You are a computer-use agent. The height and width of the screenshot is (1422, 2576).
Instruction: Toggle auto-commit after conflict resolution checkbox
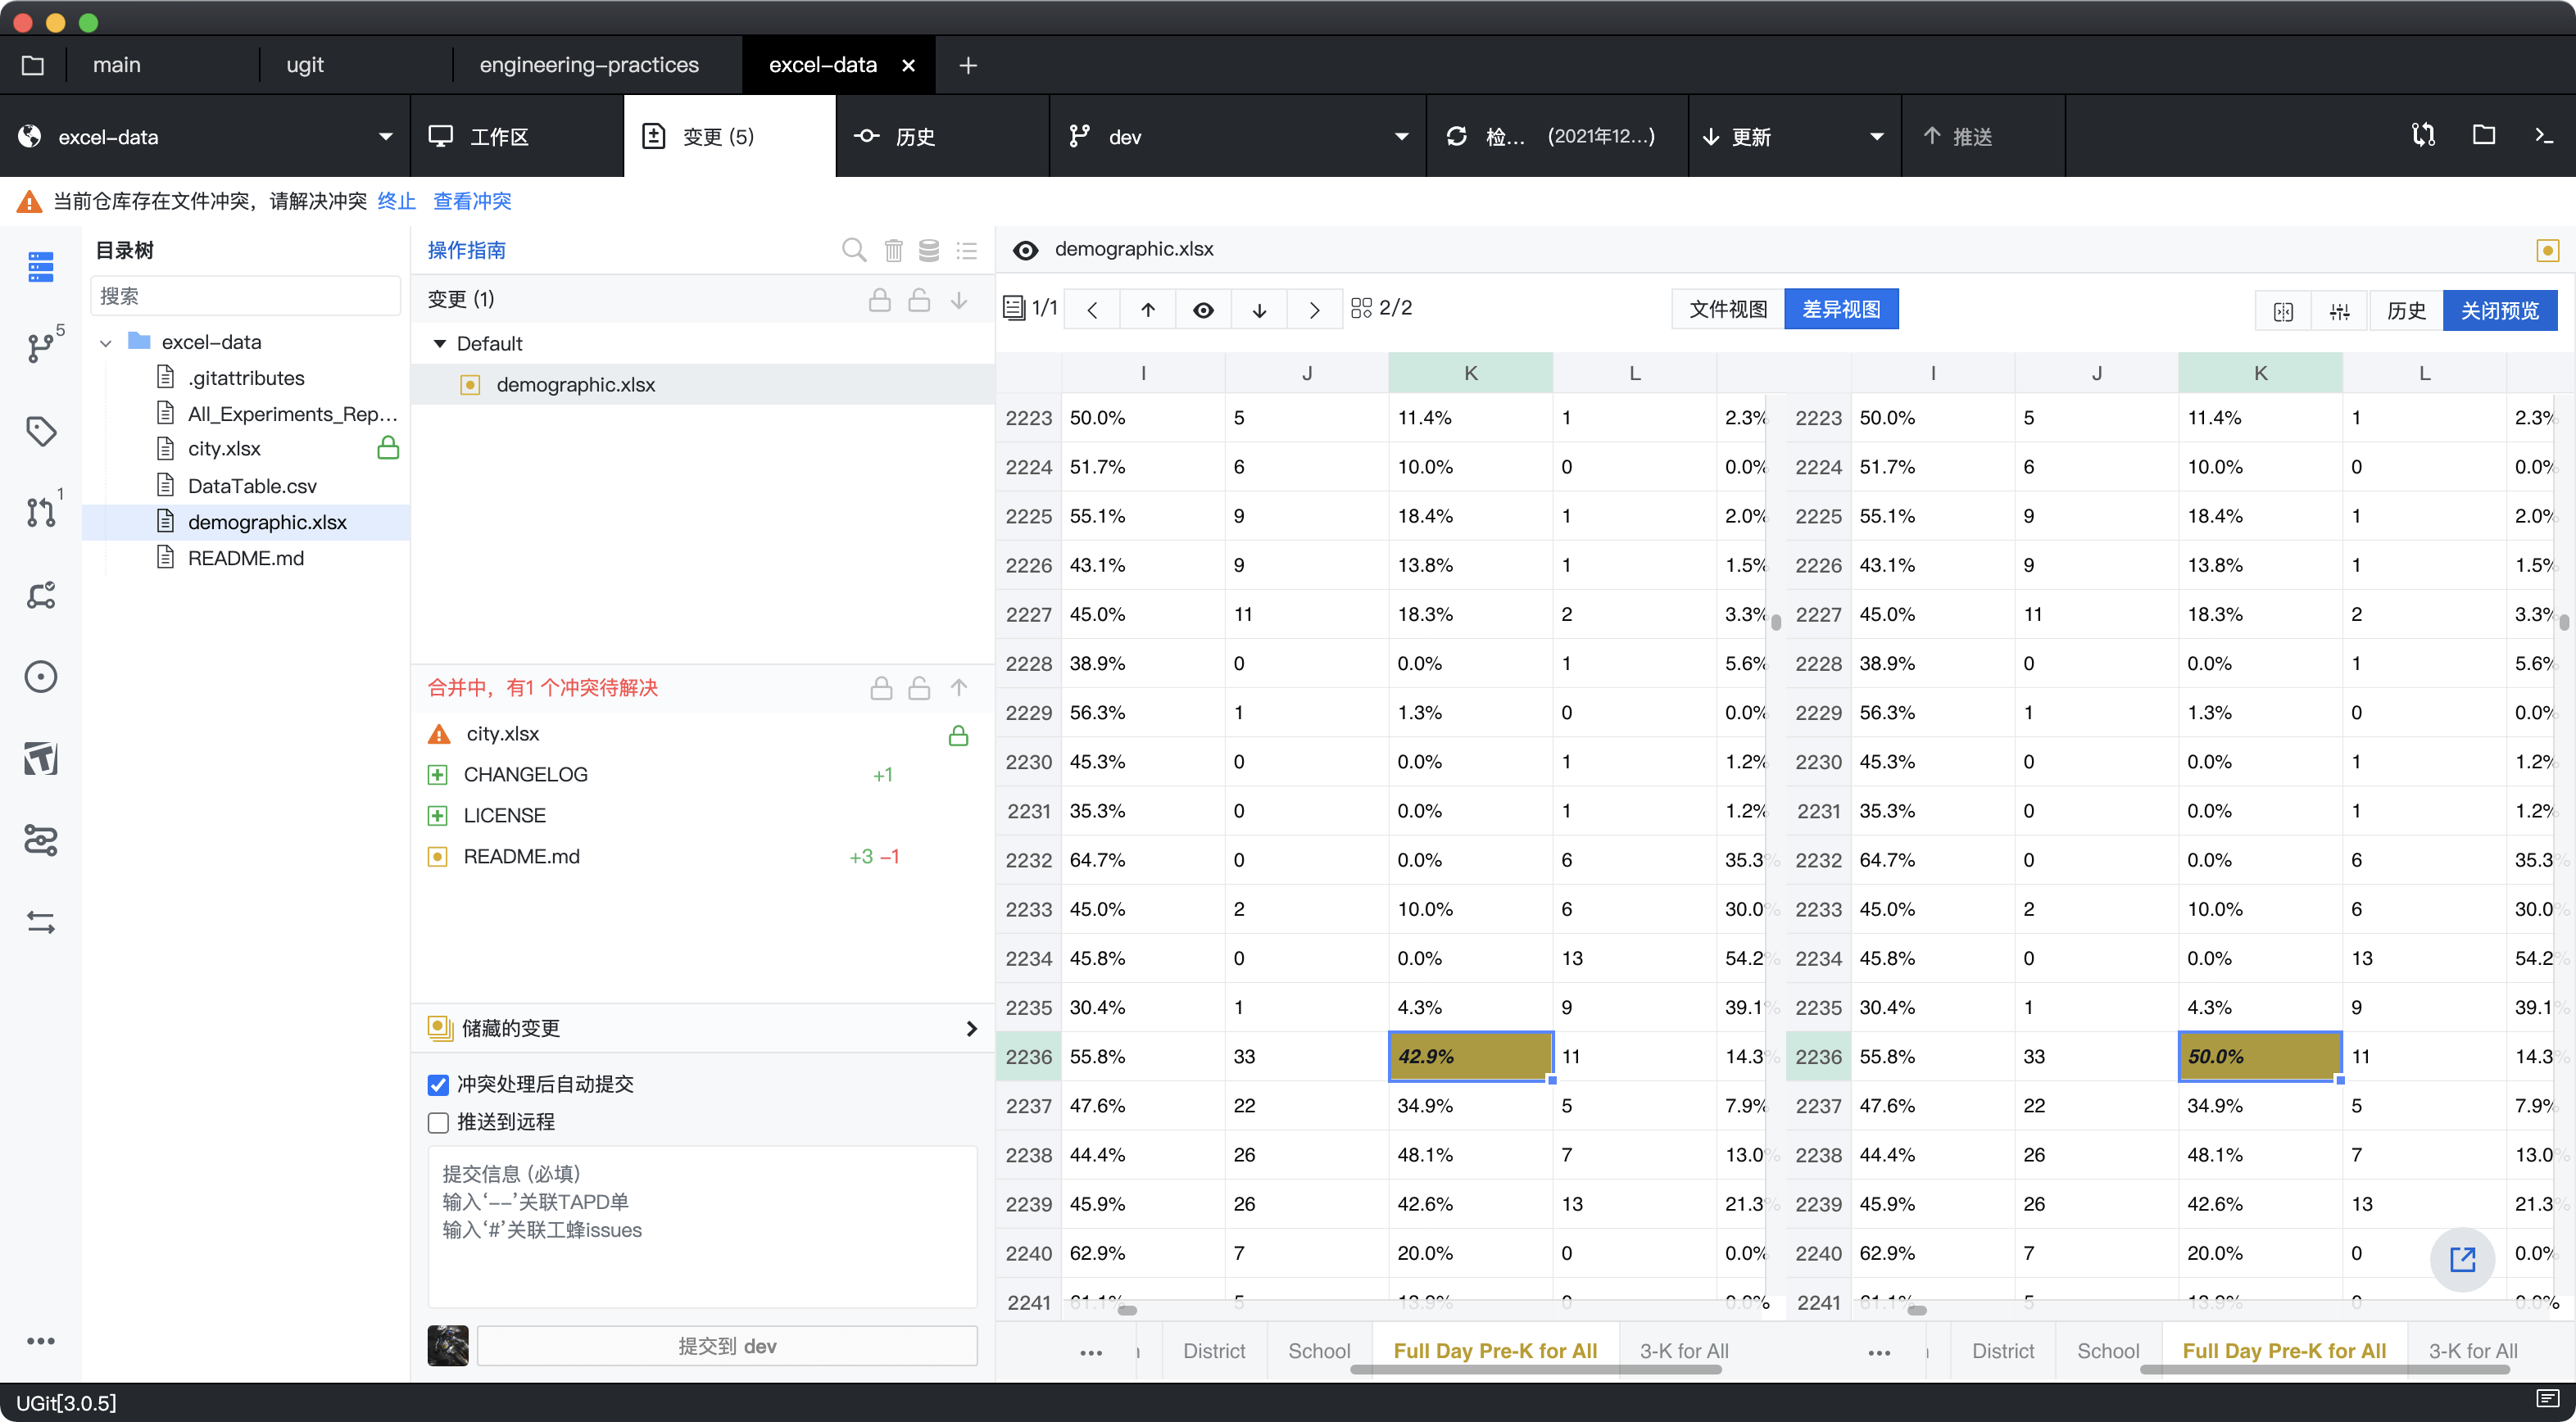[438, 1085]
